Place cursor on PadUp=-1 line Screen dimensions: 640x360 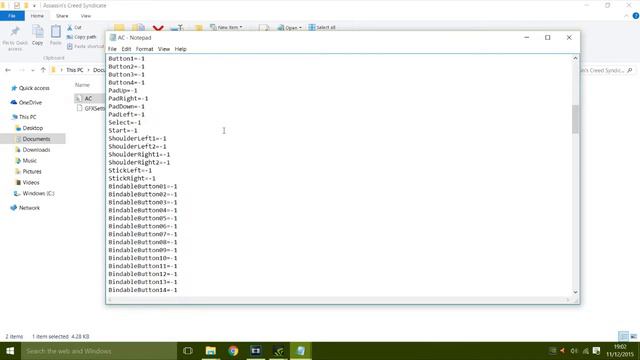[x=123, y=91]
